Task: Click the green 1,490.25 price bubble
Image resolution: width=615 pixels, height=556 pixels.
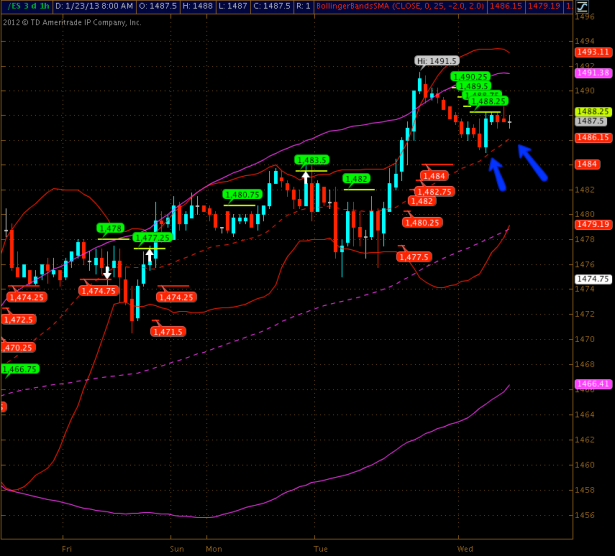Action: click(x=469, y=76)
